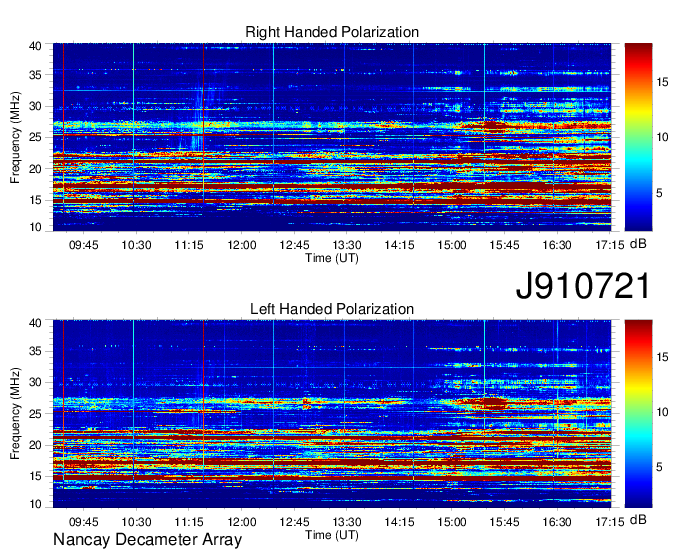Screen dimensions: 680x552
Task: Click 25 MHz tick on Left Handed frequency axis
Action: coord(35,414)
